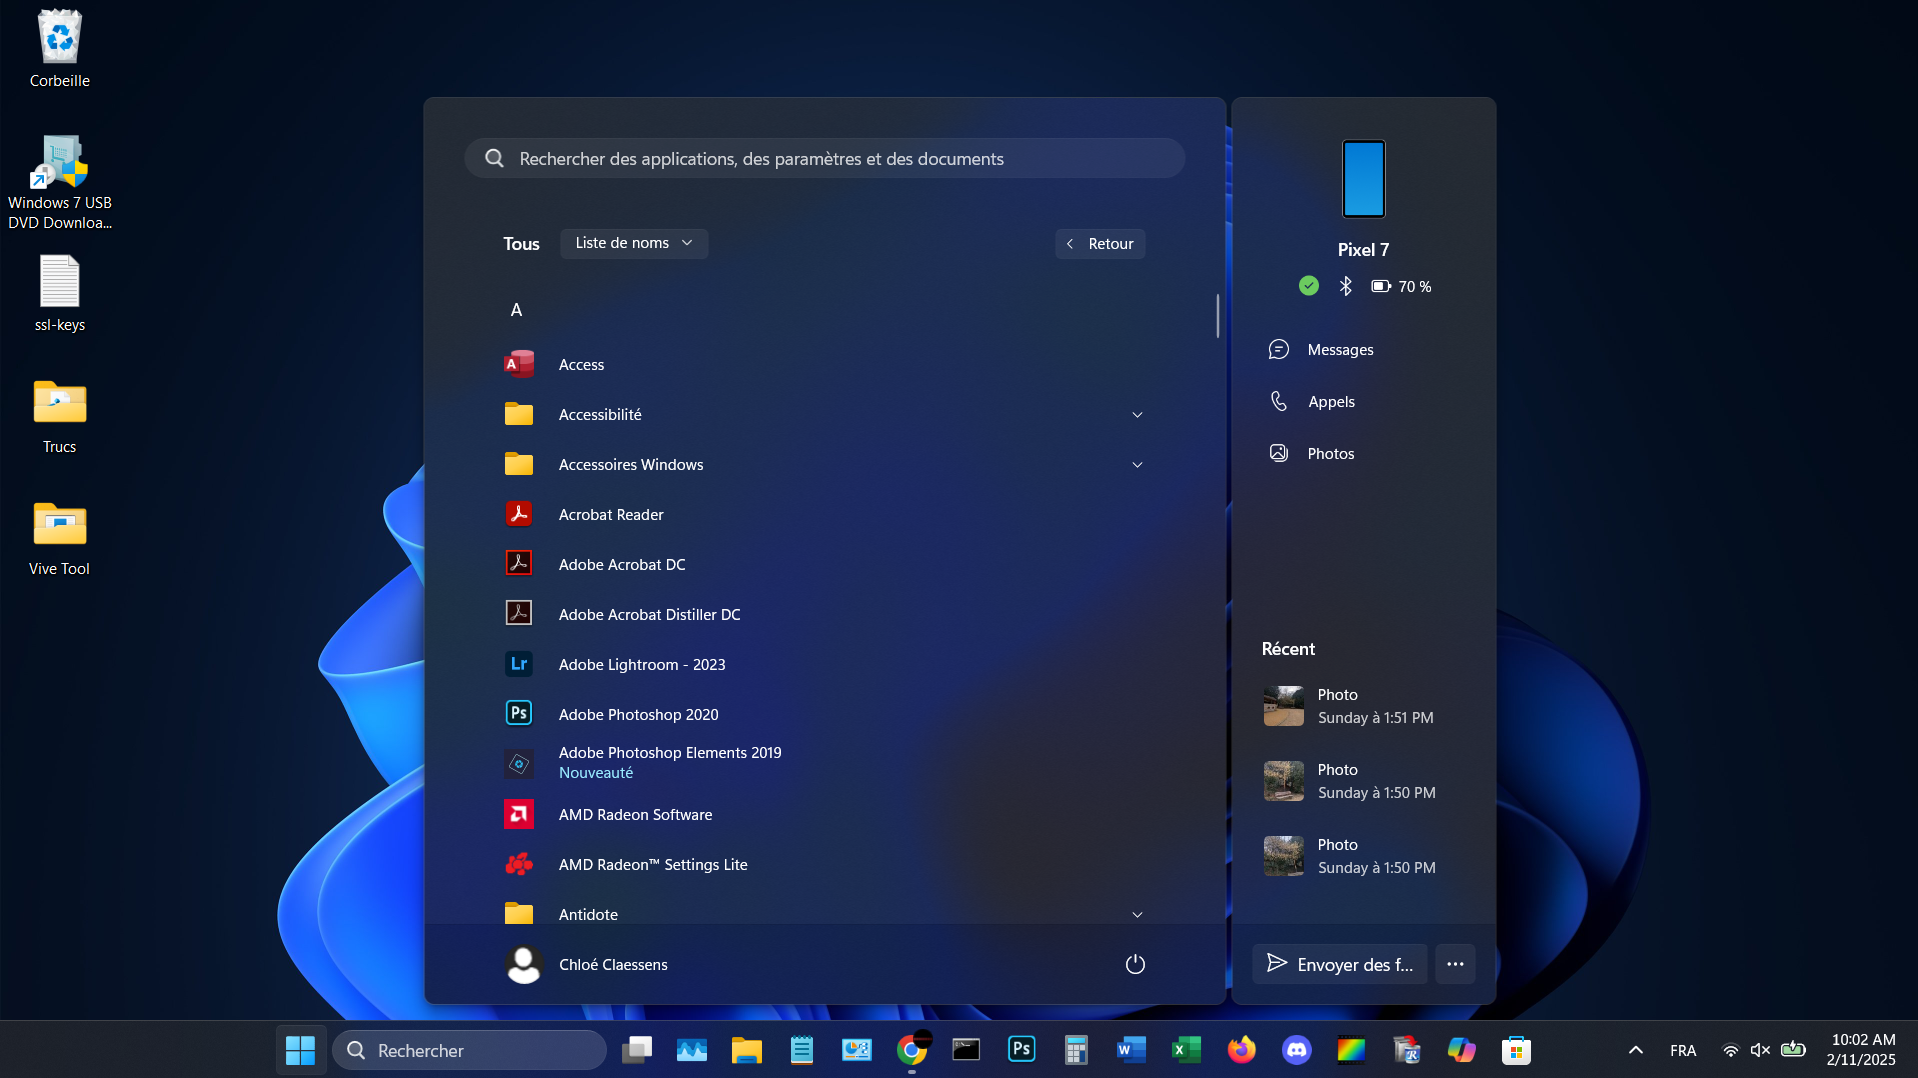Screen dimensions: 1918x1078
Task: Open the FRA language indicator
Action: pyautogui.click(x=1683, y=1050)
